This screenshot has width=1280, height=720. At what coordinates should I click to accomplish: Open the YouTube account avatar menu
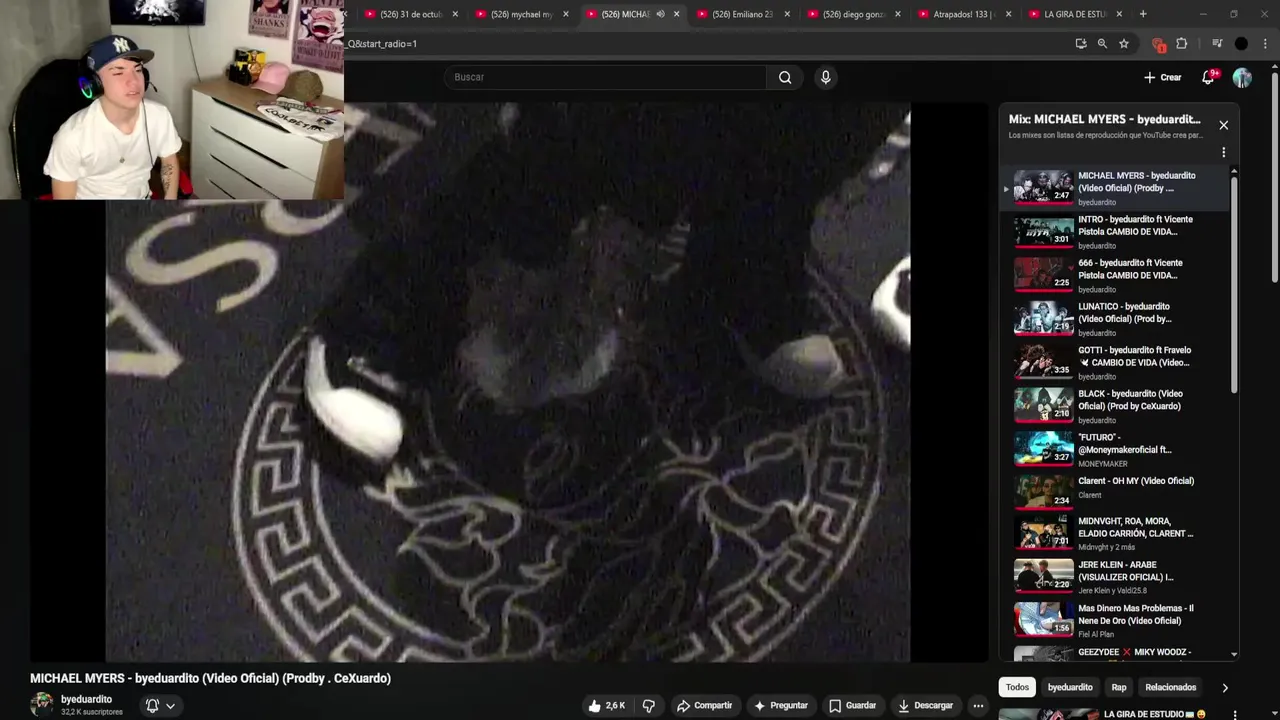click(1242, 77)
